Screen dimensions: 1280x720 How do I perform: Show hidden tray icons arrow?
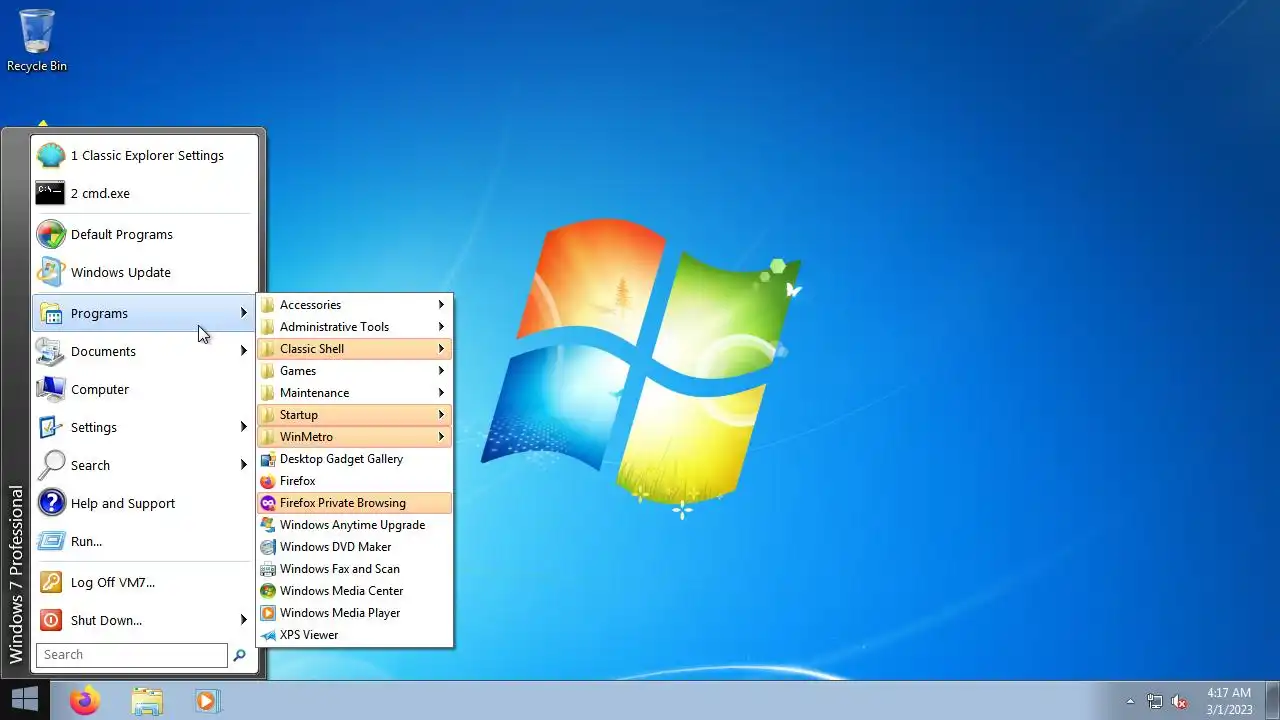pos(1131,701)
